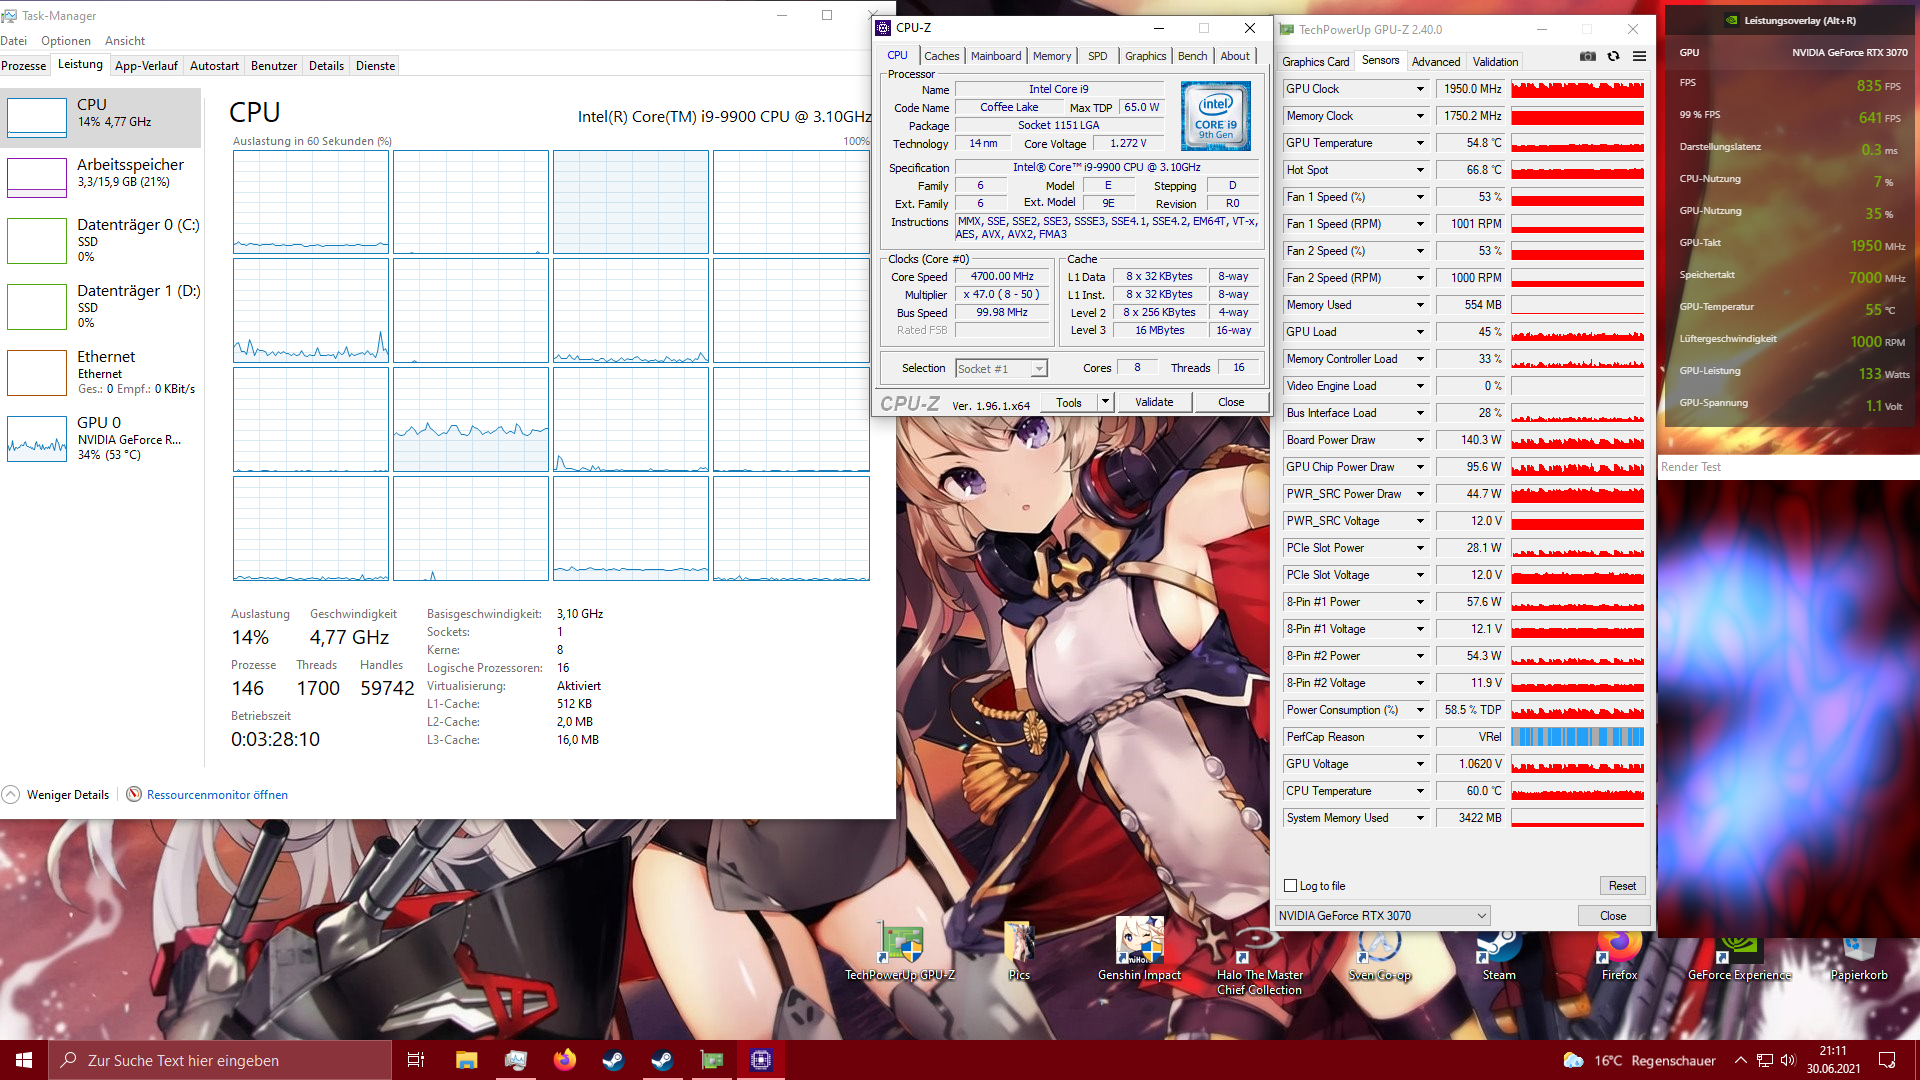Expand the GPU Clock sensor dropdown

1420,89
